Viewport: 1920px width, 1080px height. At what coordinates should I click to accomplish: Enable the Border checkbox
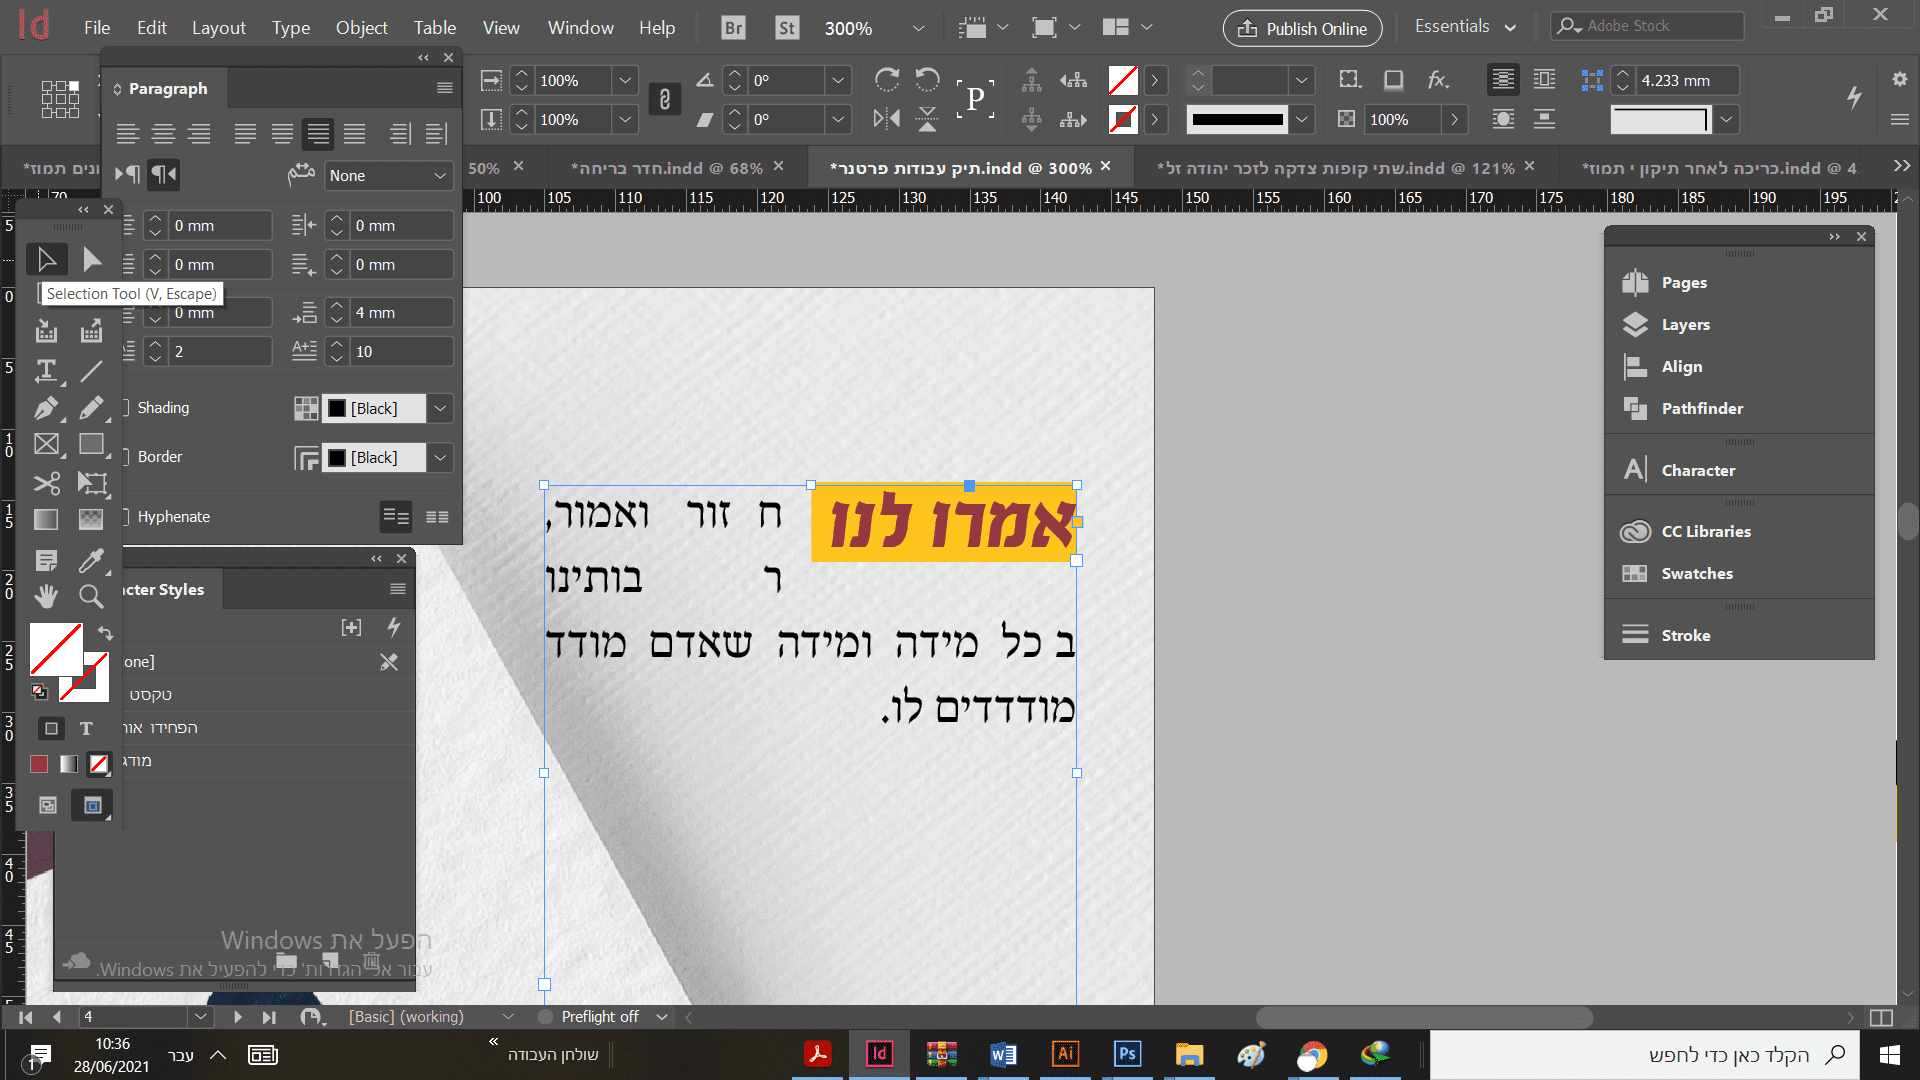click(x=126, y=457)
